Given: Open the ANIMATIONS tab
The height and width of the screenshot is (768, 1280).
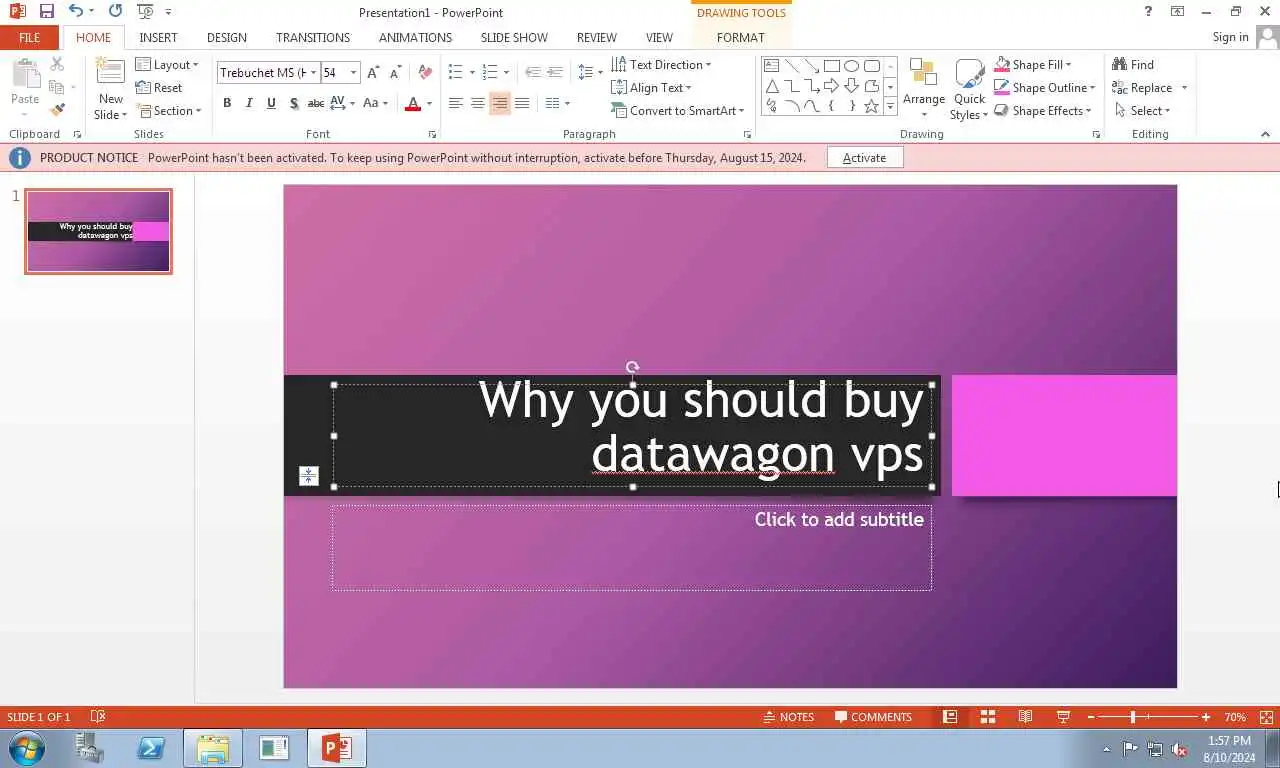Looking at the screenshot, I should 415,37.
